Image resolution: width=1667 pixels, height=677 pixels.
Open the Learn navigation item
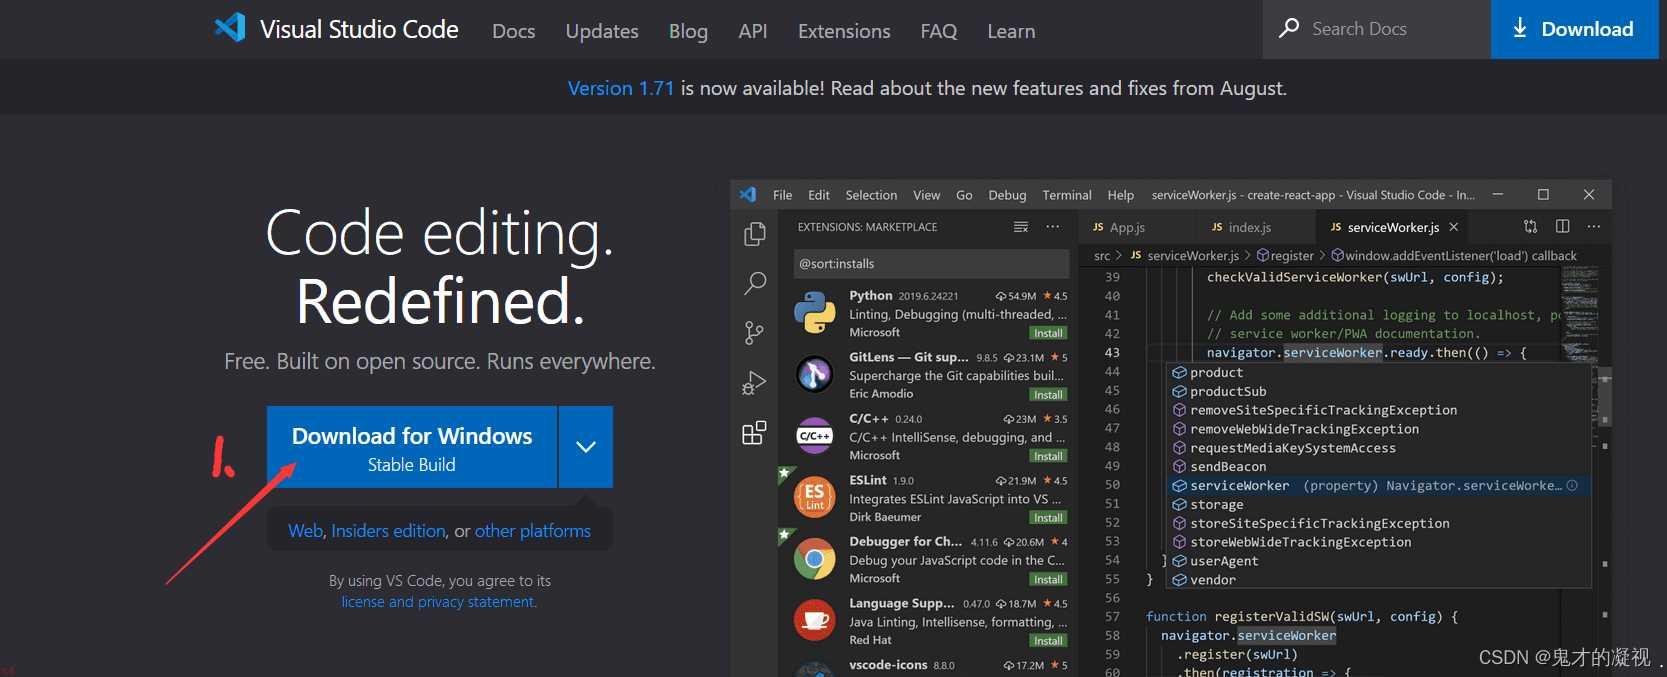click(1011, 31)
